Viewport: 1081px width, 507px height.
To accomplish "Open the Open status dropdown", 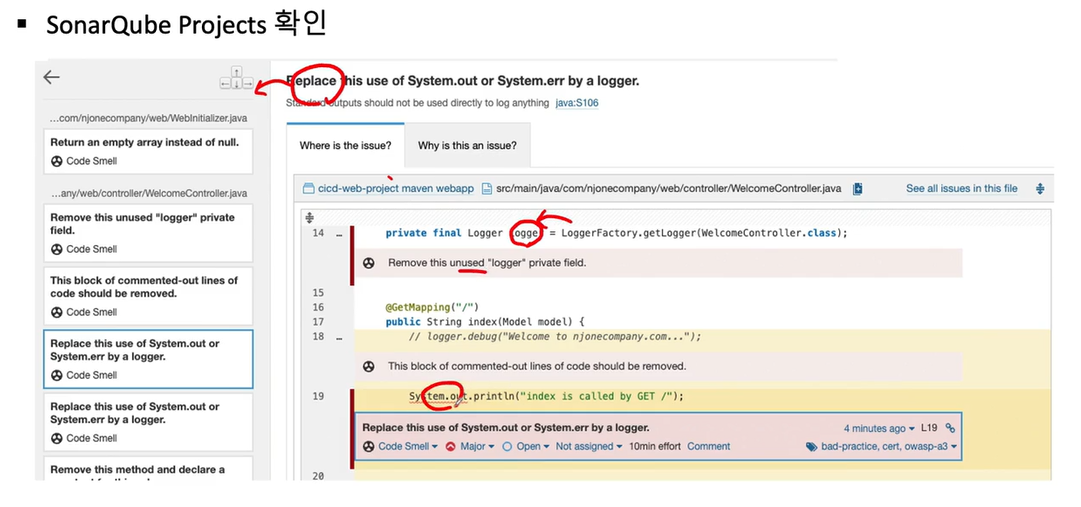I will click(x=525, y=446).
